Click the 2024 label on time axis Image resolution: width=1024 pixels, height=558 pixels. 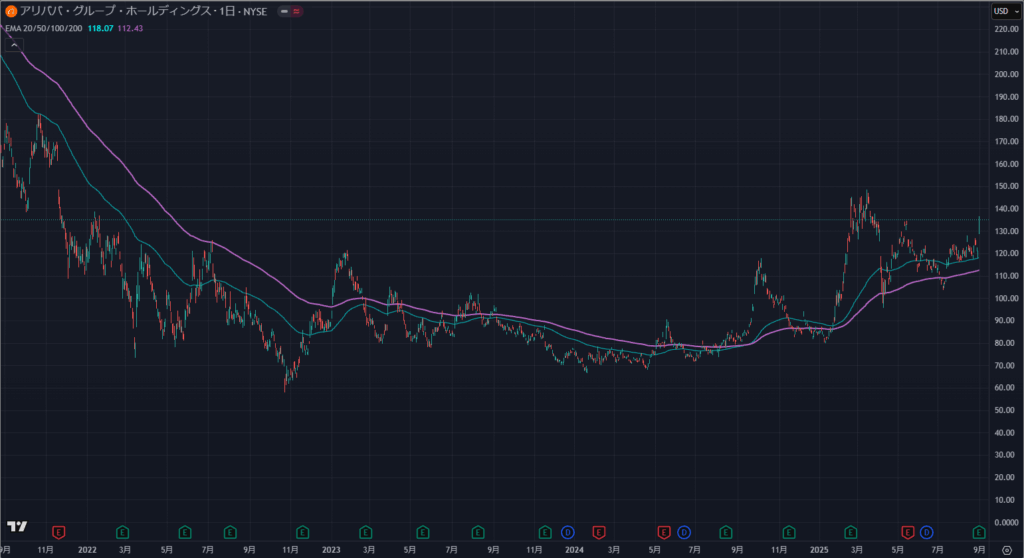pyautogui.click(x=575, y=550)
